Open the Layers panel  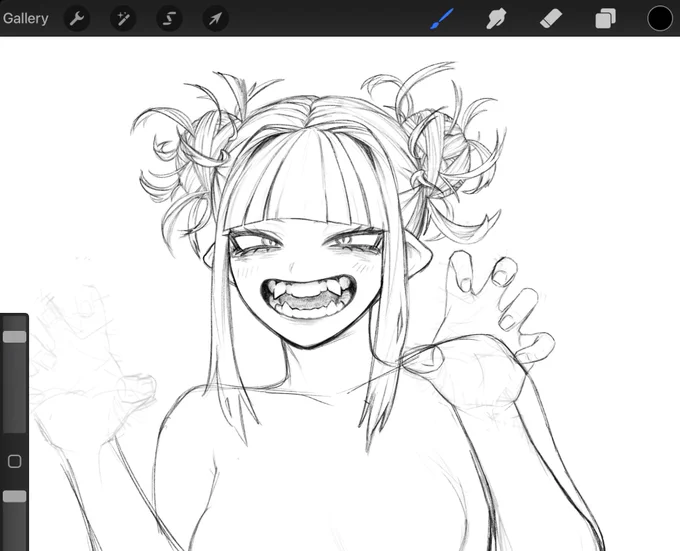pos(605,19)
